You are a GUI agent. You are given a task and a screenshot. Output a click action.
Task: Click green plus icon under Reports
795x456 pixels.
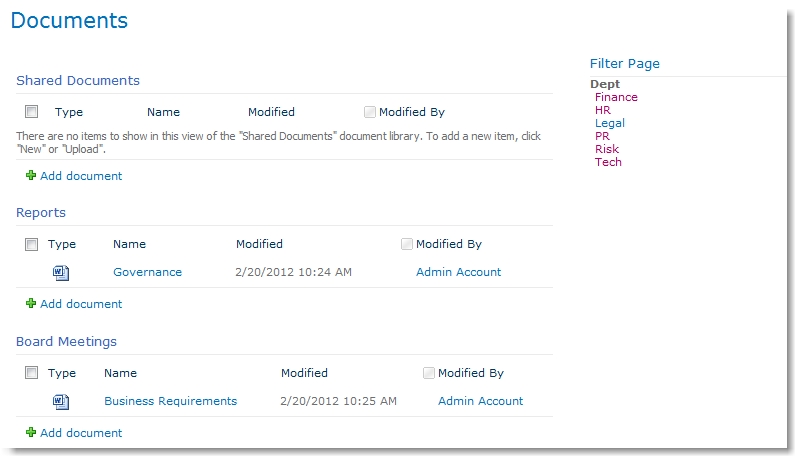pos(31,304)
